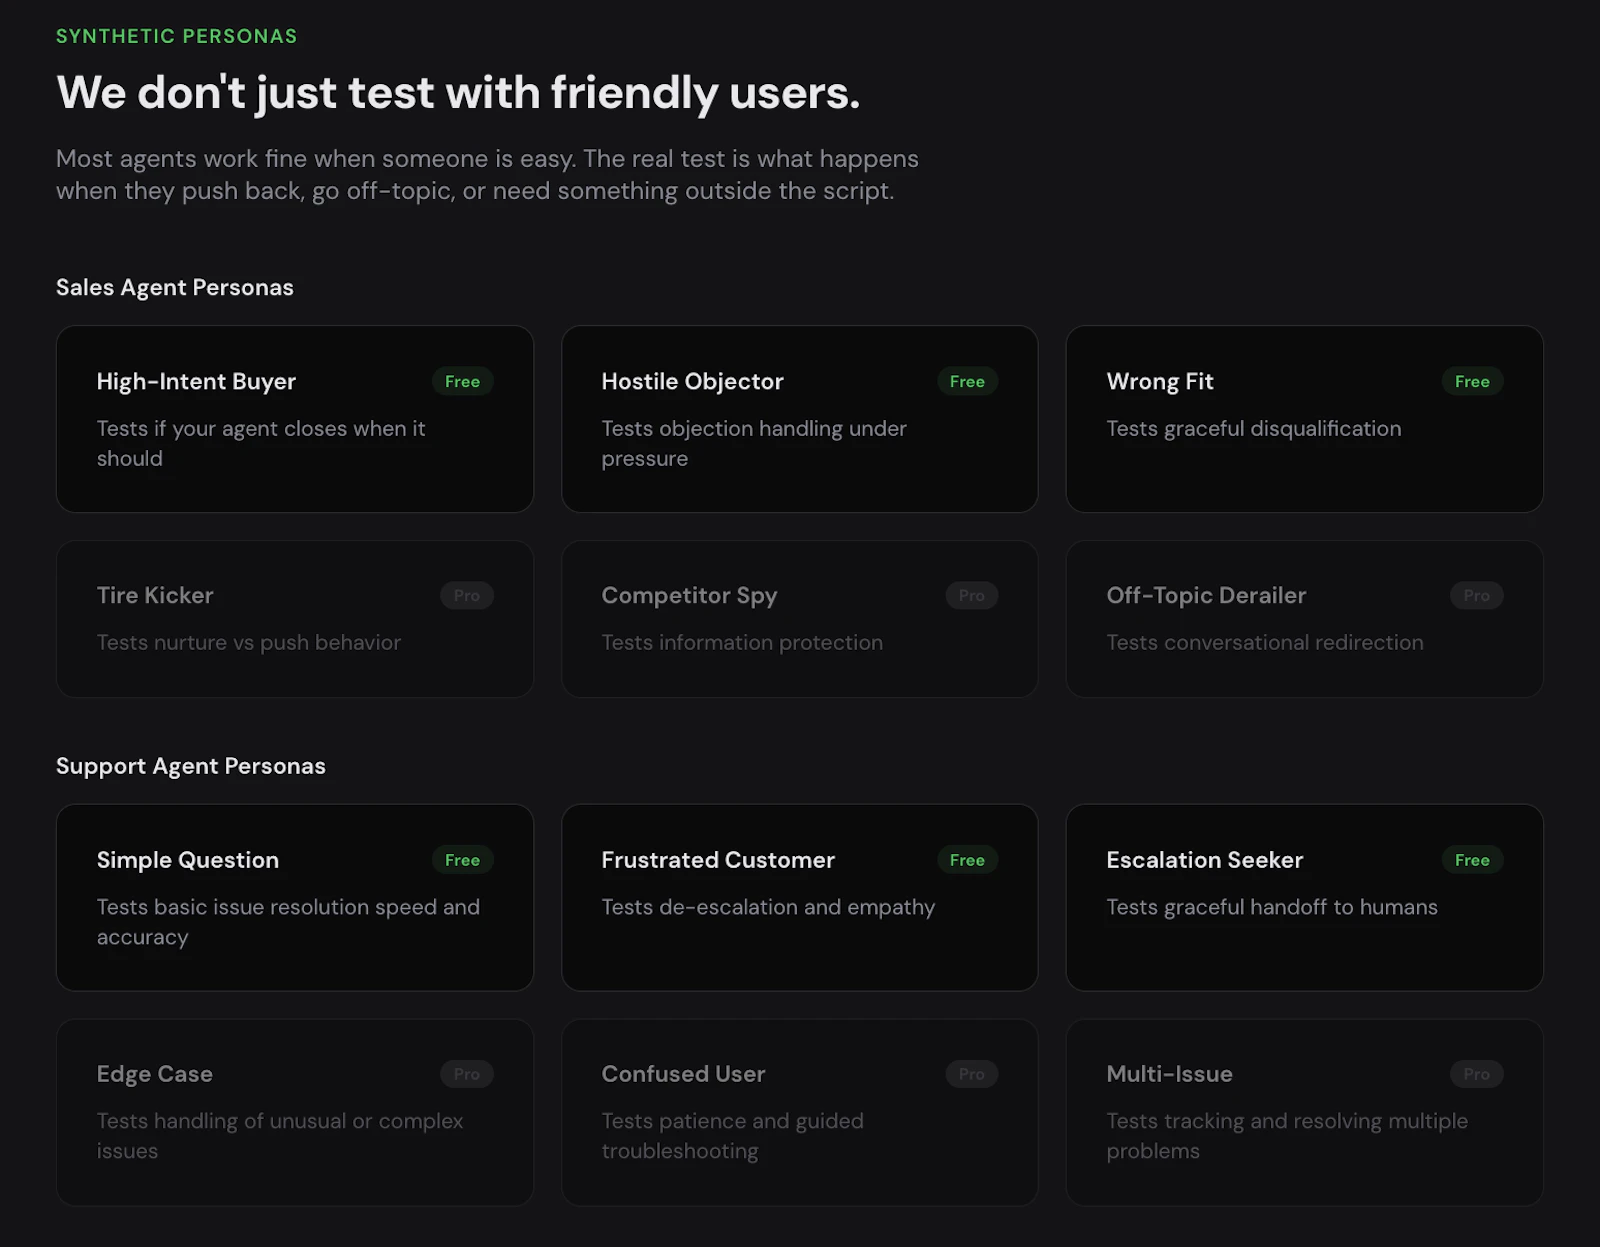Click 'Tests graceful disqualification' text
Screen dimensions: 1600x1247
pos(1254,428)
